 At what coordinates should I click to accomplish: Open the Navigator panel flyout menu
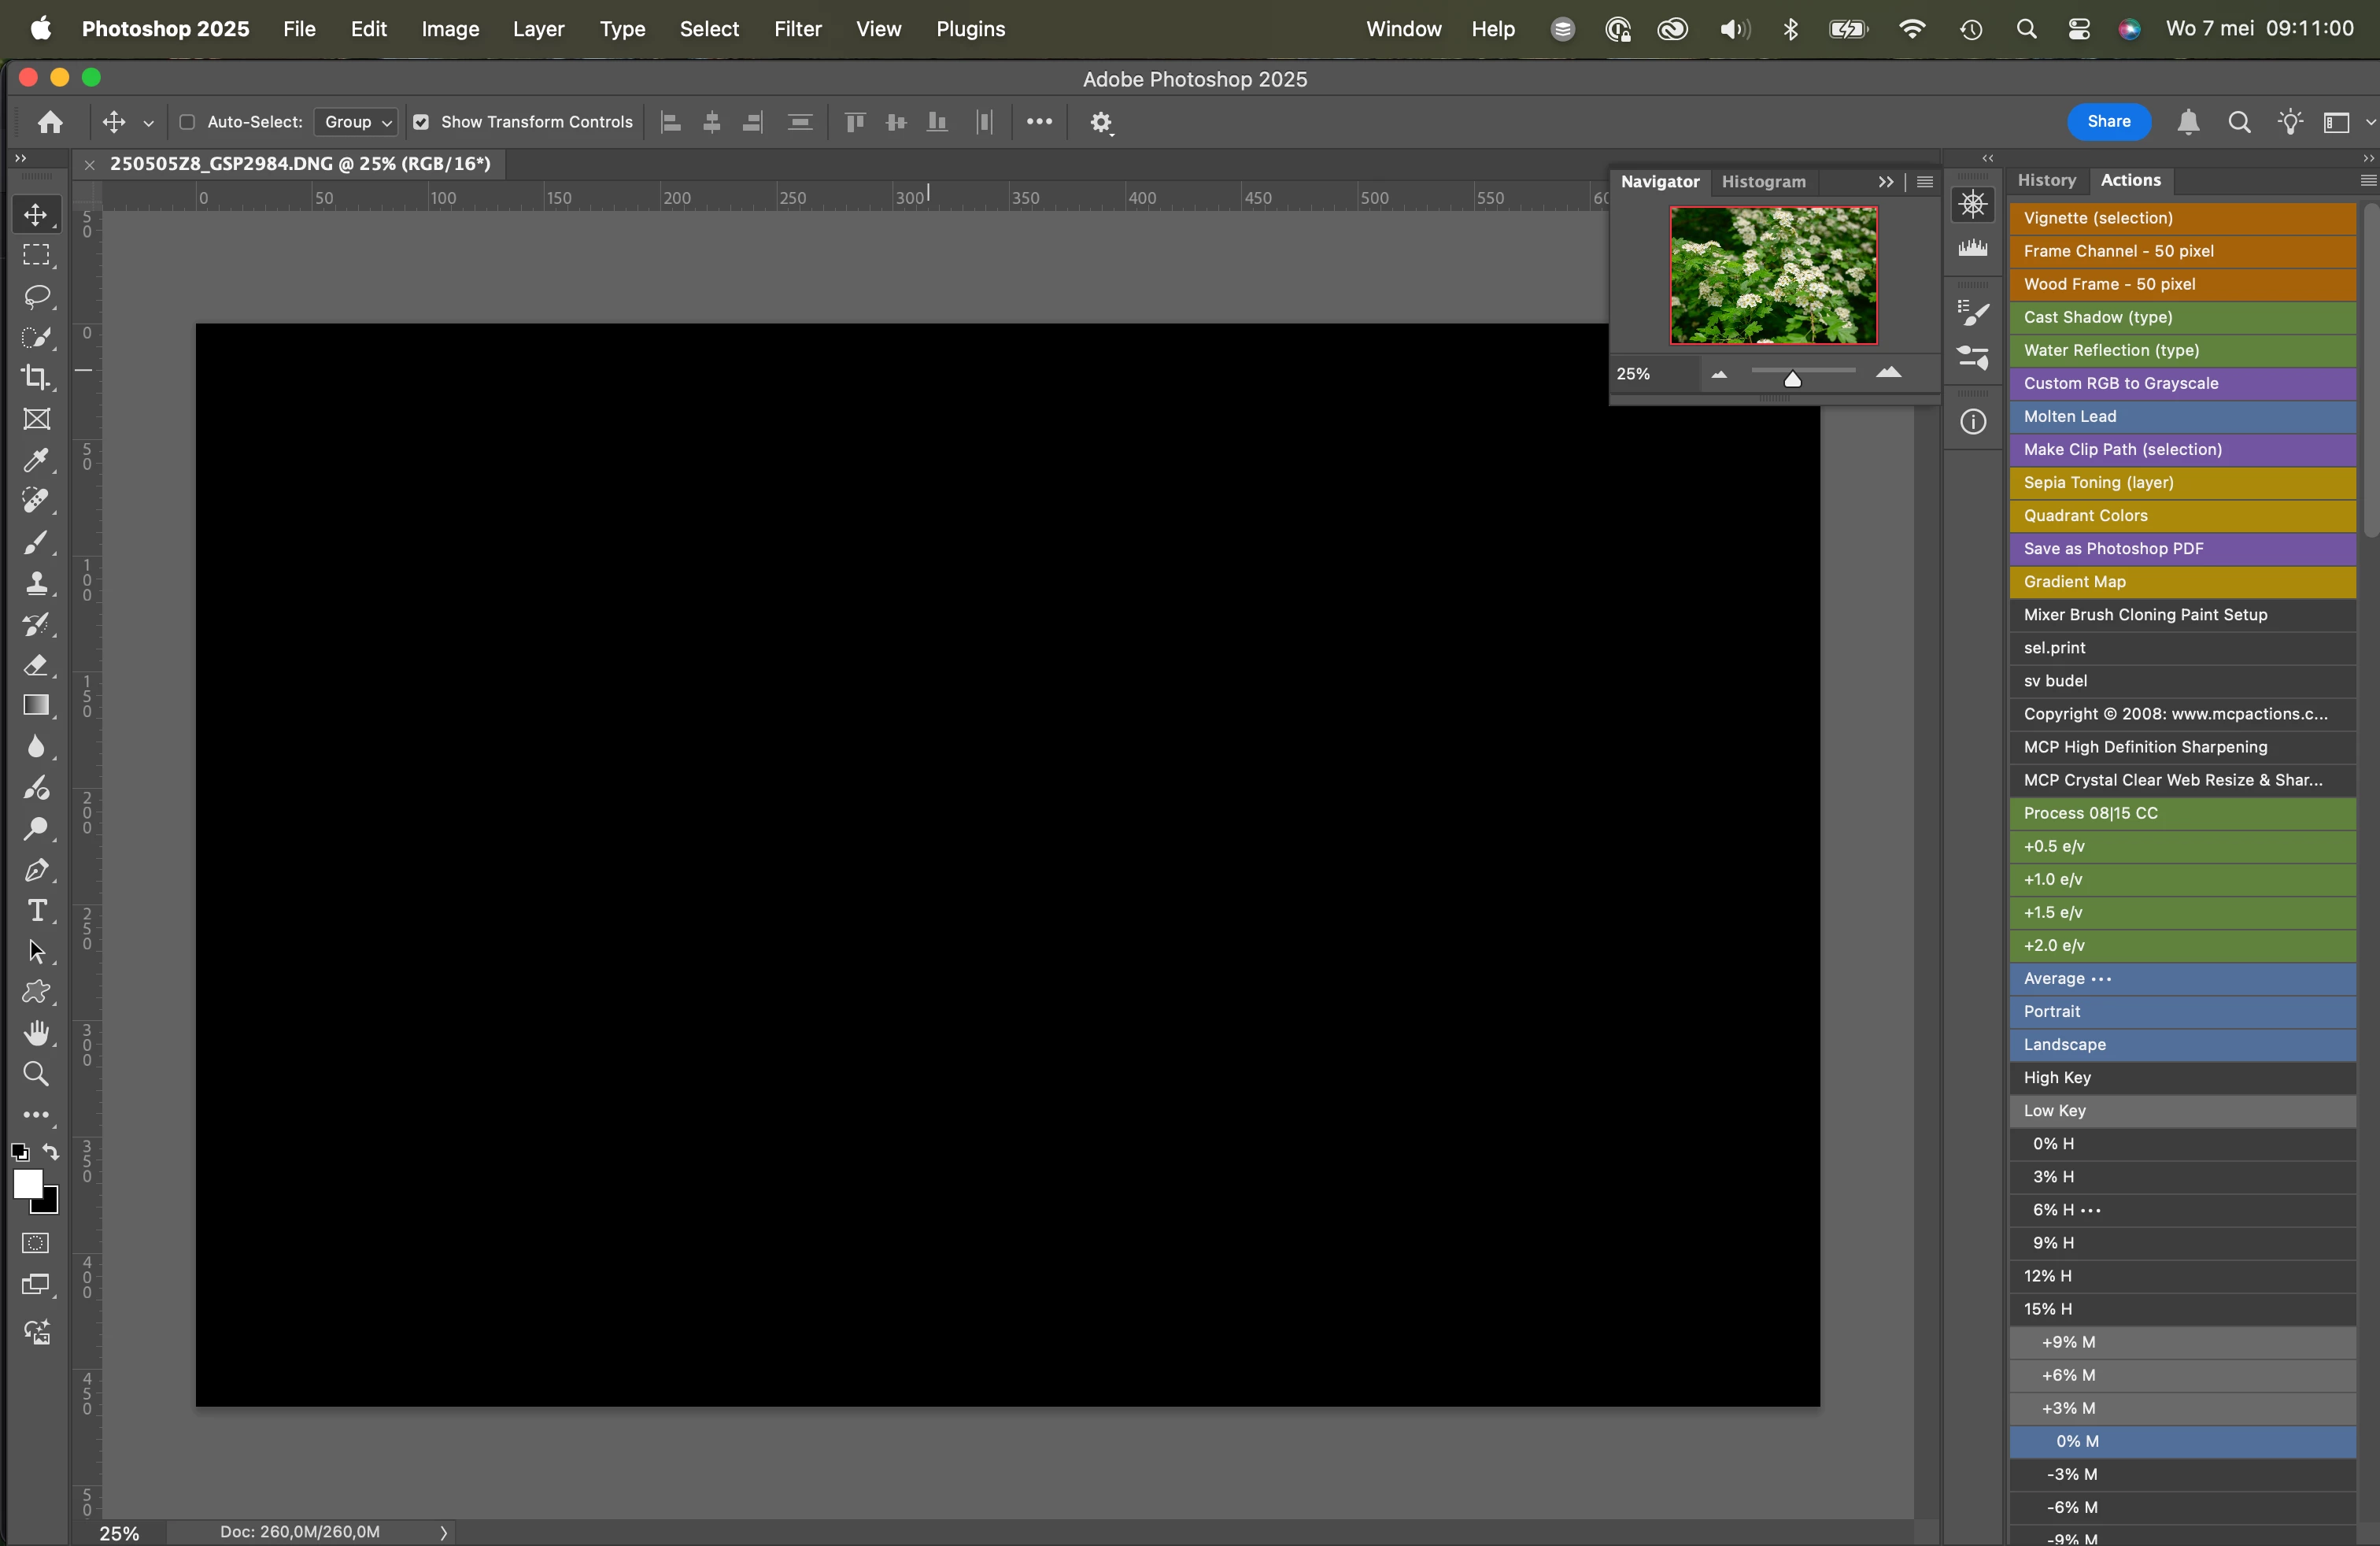coord(1925,182)
